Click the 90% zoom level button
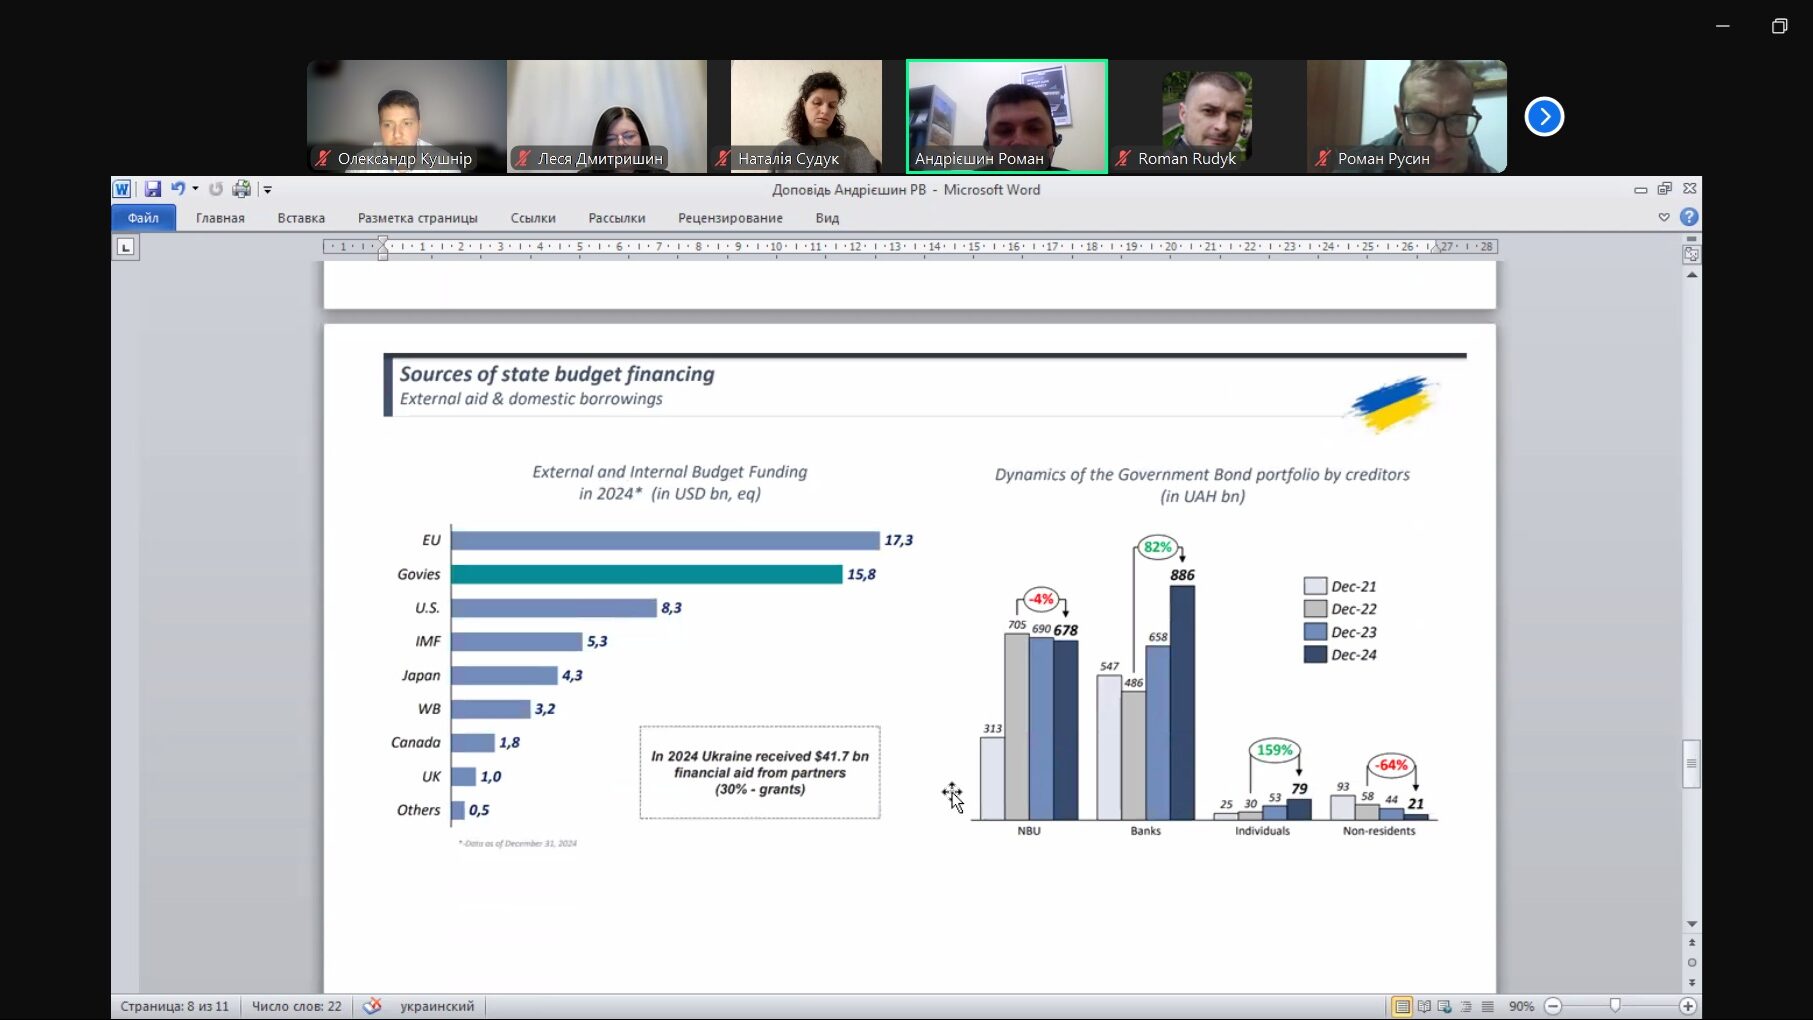The image size is (1813, 1020). pyautogui.click(x=1521, y=1006)
